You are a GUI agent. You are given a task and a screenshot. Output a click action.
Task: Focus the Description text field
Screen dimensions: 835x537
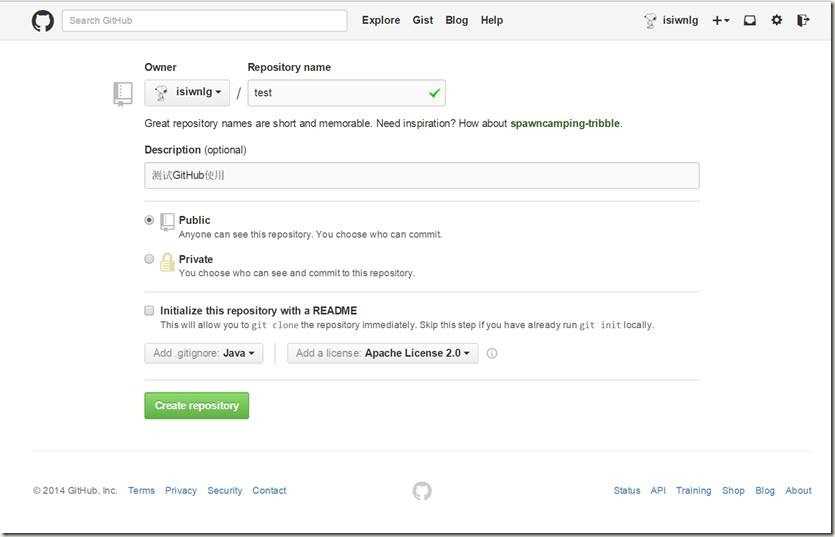tap(421, 176)
